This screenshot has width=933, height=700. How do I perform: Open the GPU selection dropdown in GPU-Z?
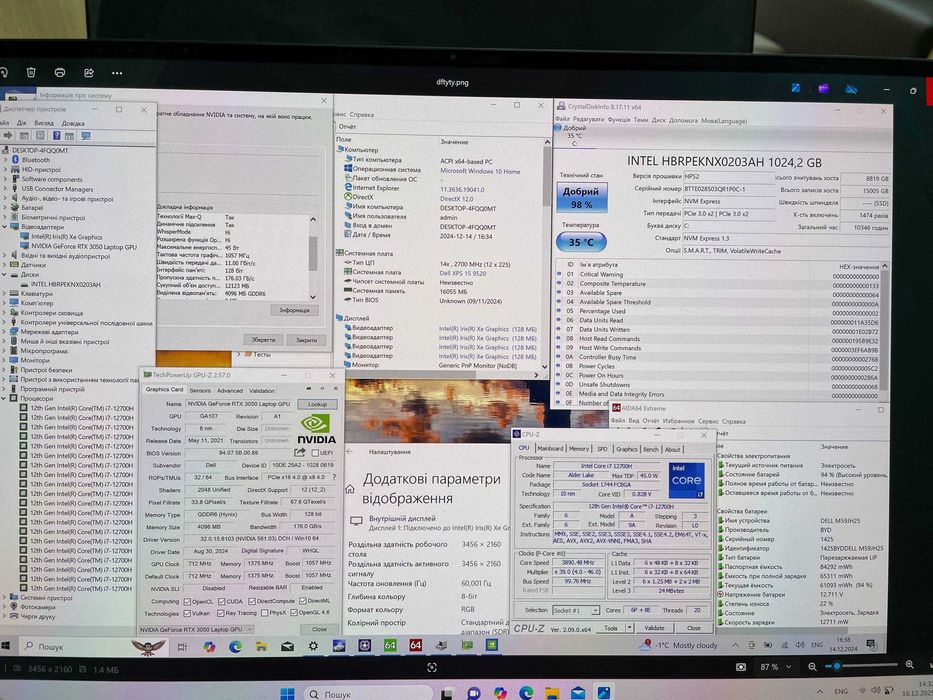tap(197, 629)
